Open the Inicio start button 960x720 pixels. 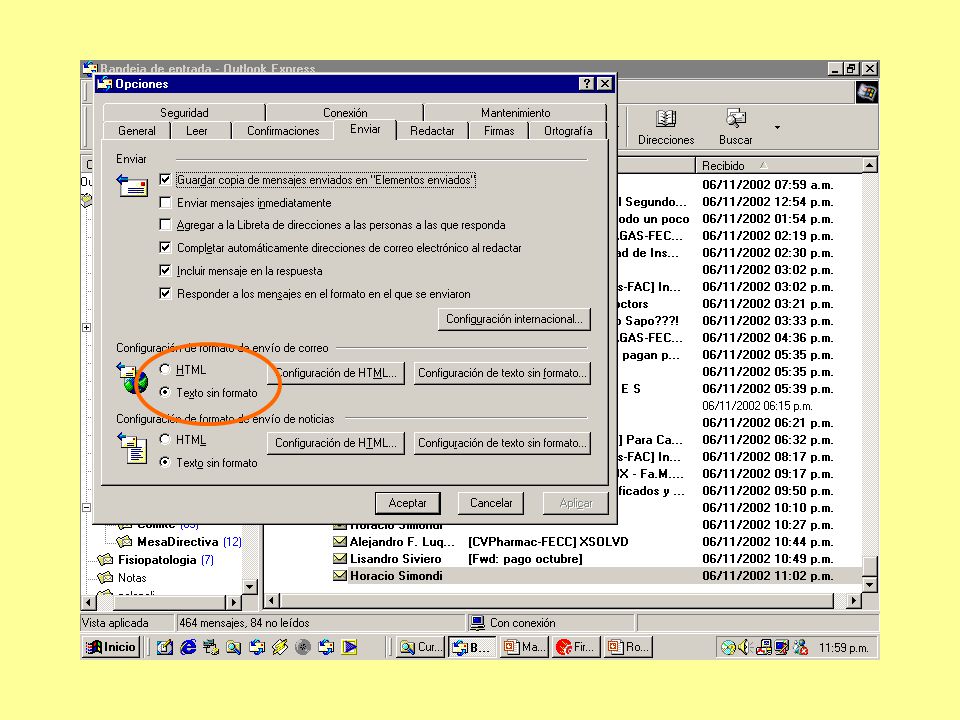coord(111,647)
